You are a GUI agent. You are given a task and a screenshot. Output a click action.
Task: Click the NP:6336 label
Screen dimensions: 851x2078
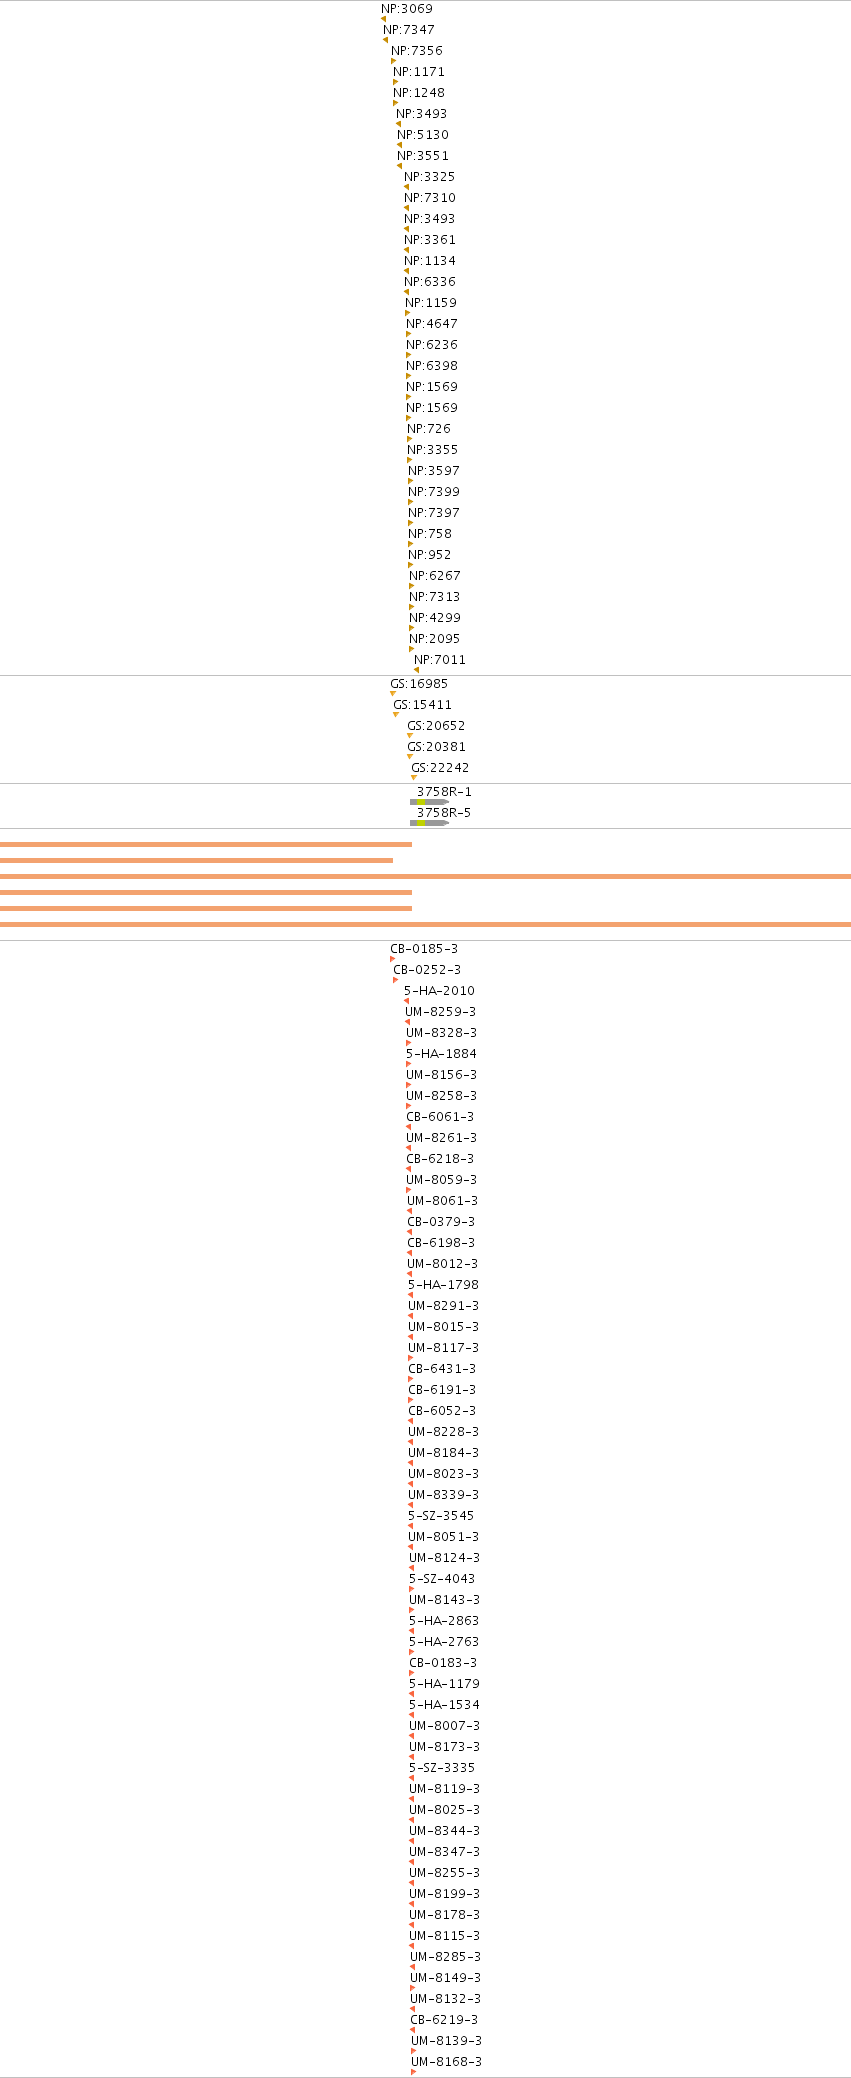(430, 282)
